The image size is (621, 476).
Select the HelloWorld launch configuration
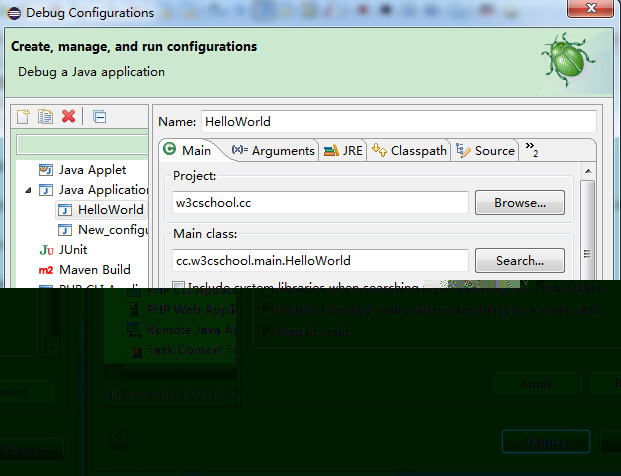pyautogui.click(x=101, y=210)
